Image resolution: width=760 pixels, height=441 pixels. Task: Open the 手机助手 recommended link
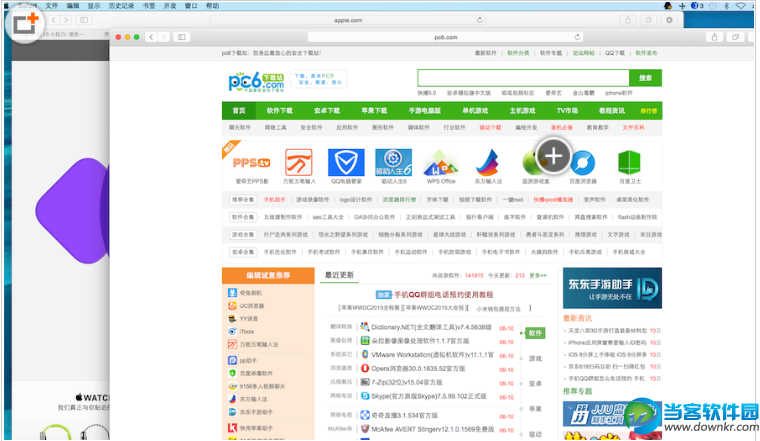(x=274, y=200)
